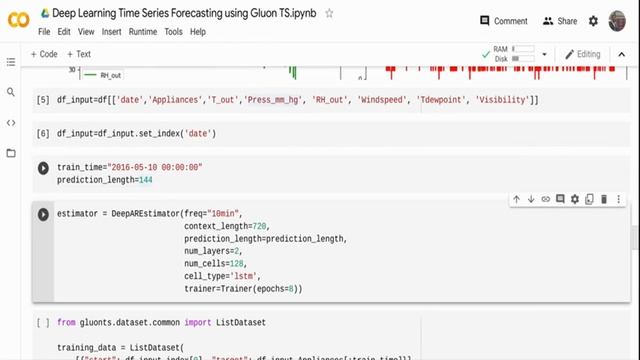Click the train_time date string line
Screen dimensions: 640x360
click(x=129, y=167)
